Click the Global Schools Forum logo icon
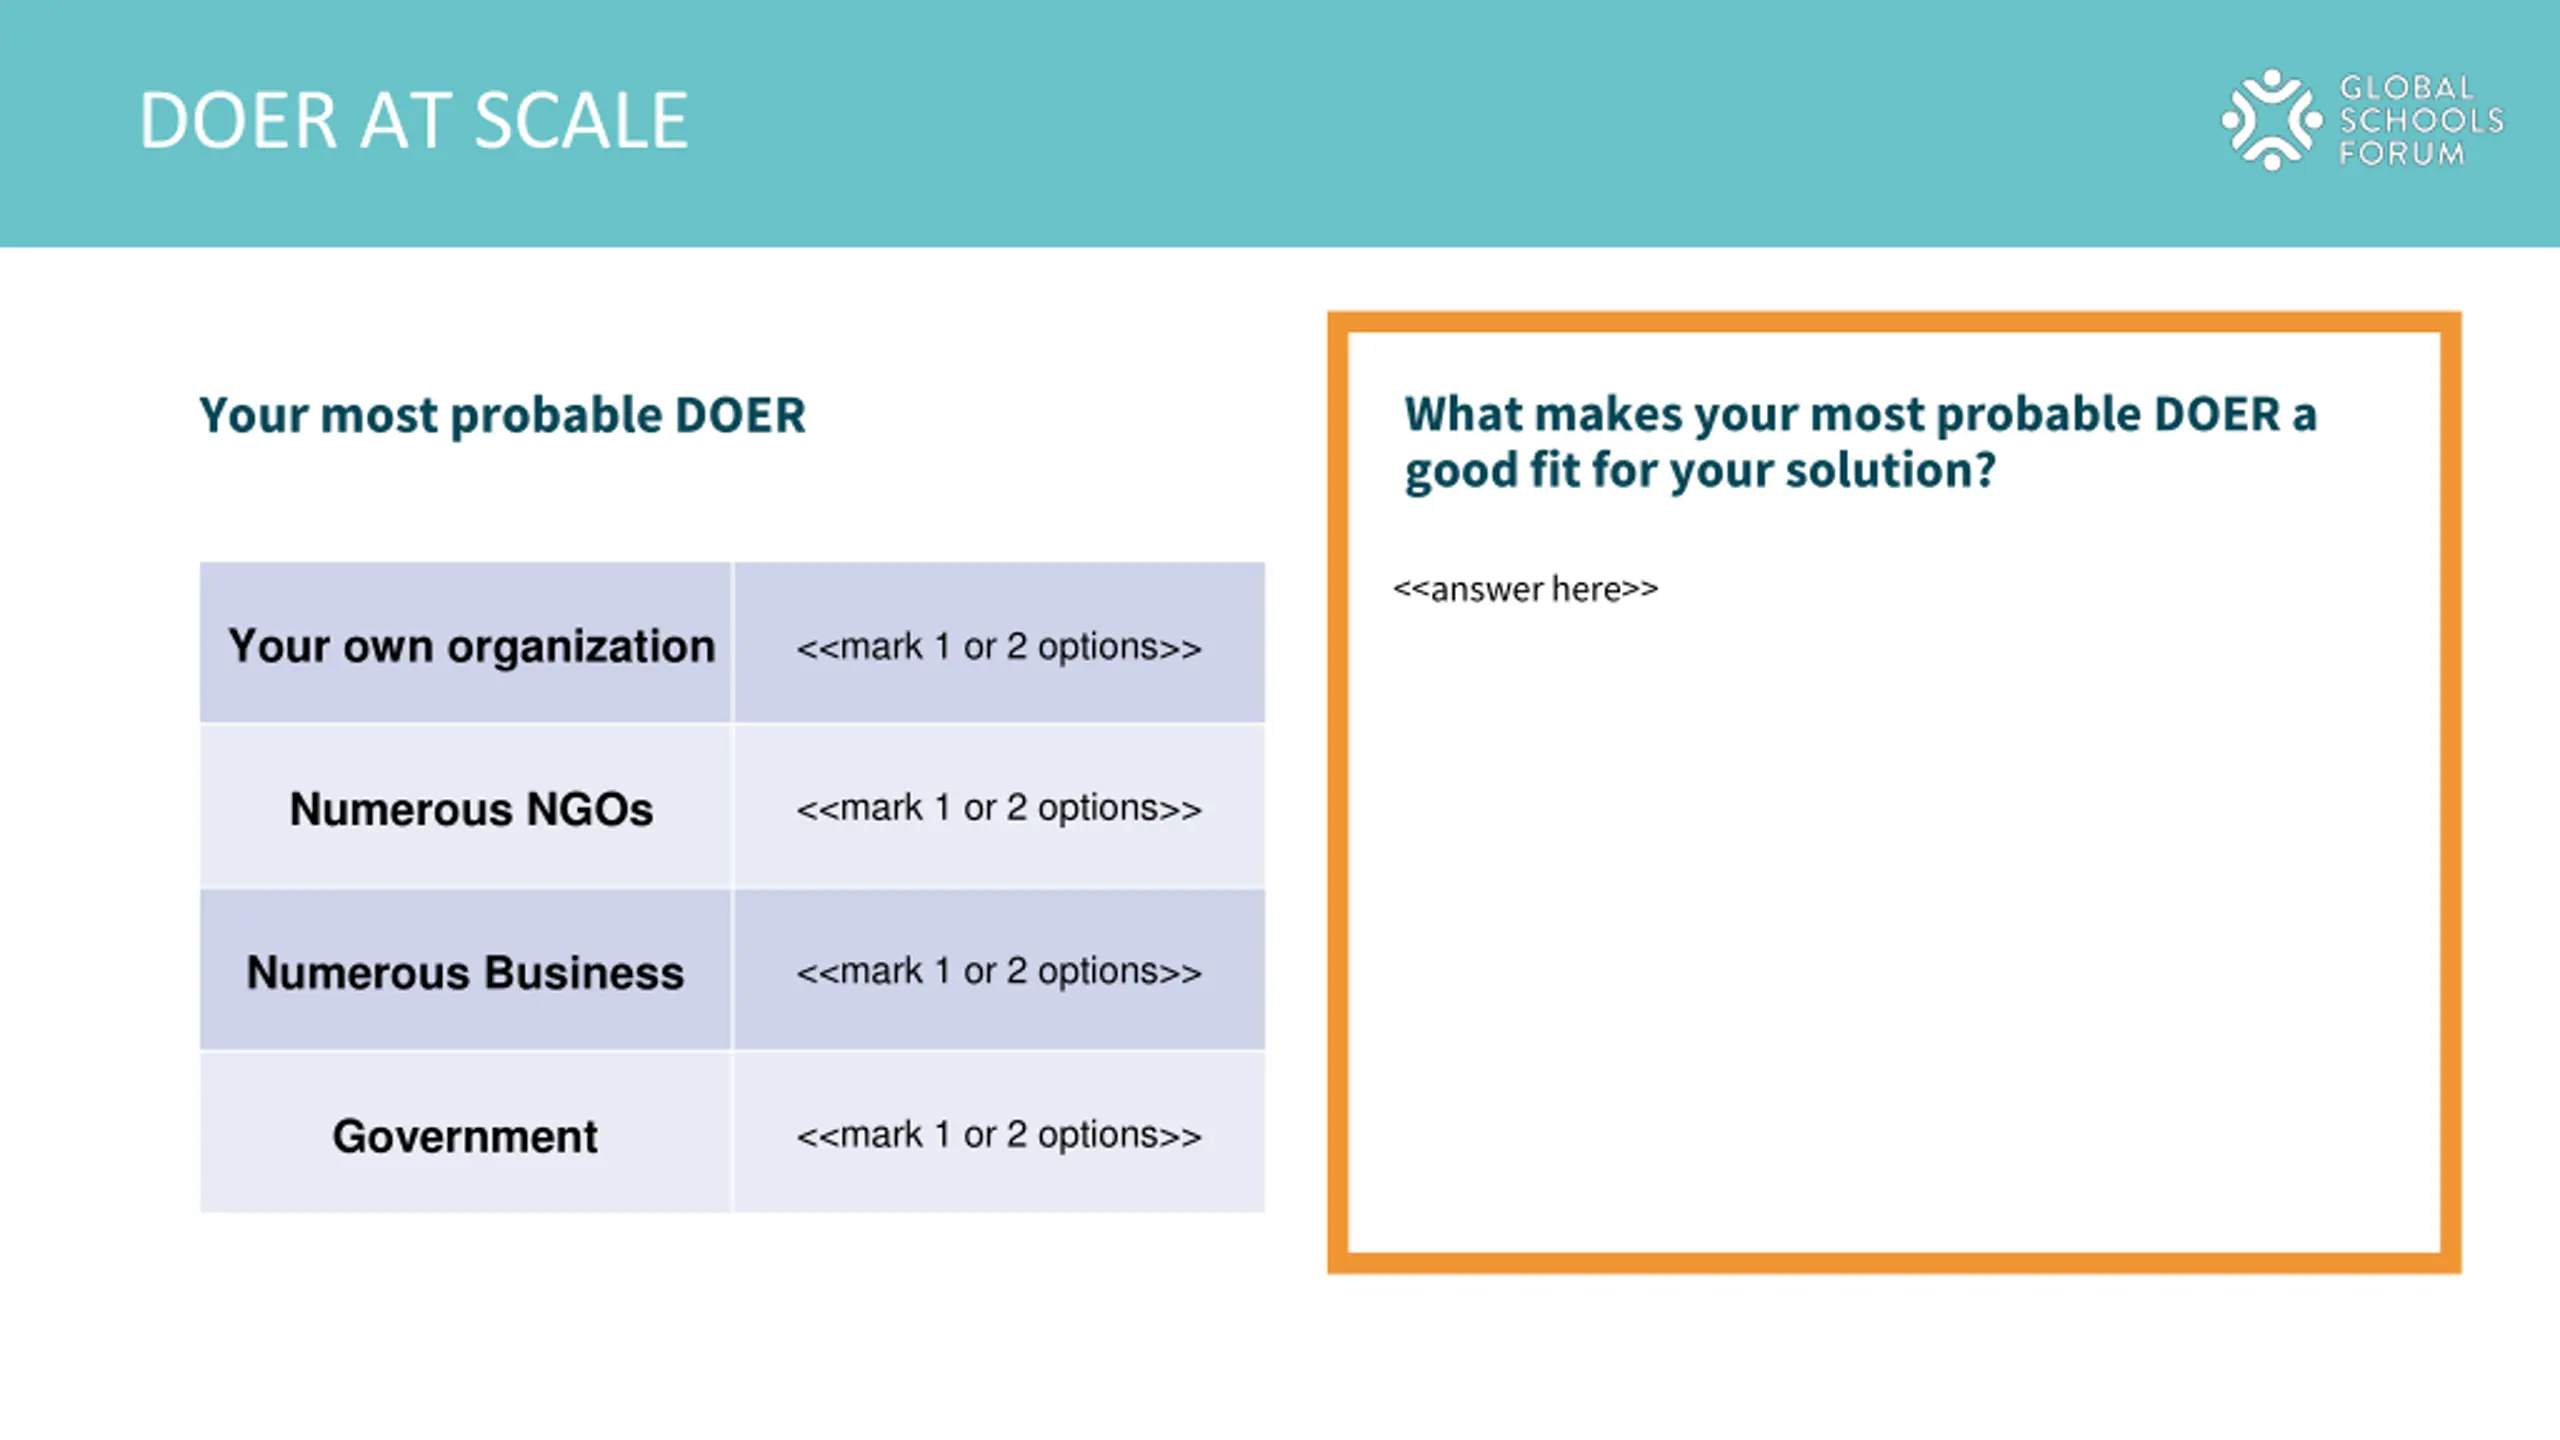 (x=2271, y=120)
